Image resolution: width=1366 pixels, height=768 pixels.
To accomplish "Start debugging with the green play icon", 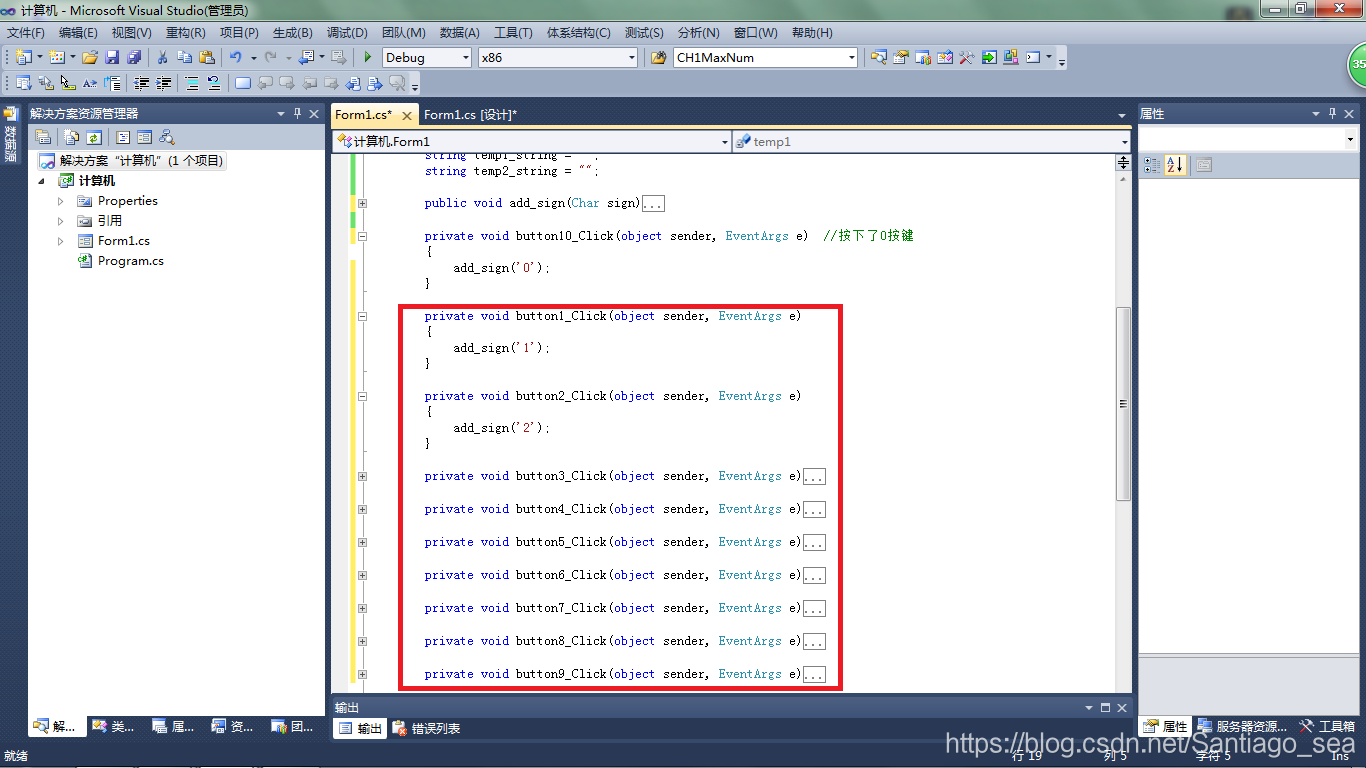I will click(368, 57).
